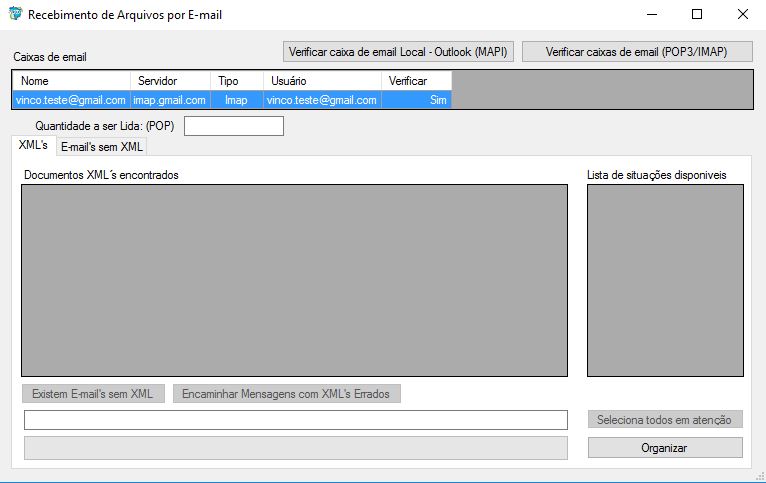Close the Recebimento de Arquivos window
Image resolution: width=766 pixels, height=483 pixels.
point(743,14)
